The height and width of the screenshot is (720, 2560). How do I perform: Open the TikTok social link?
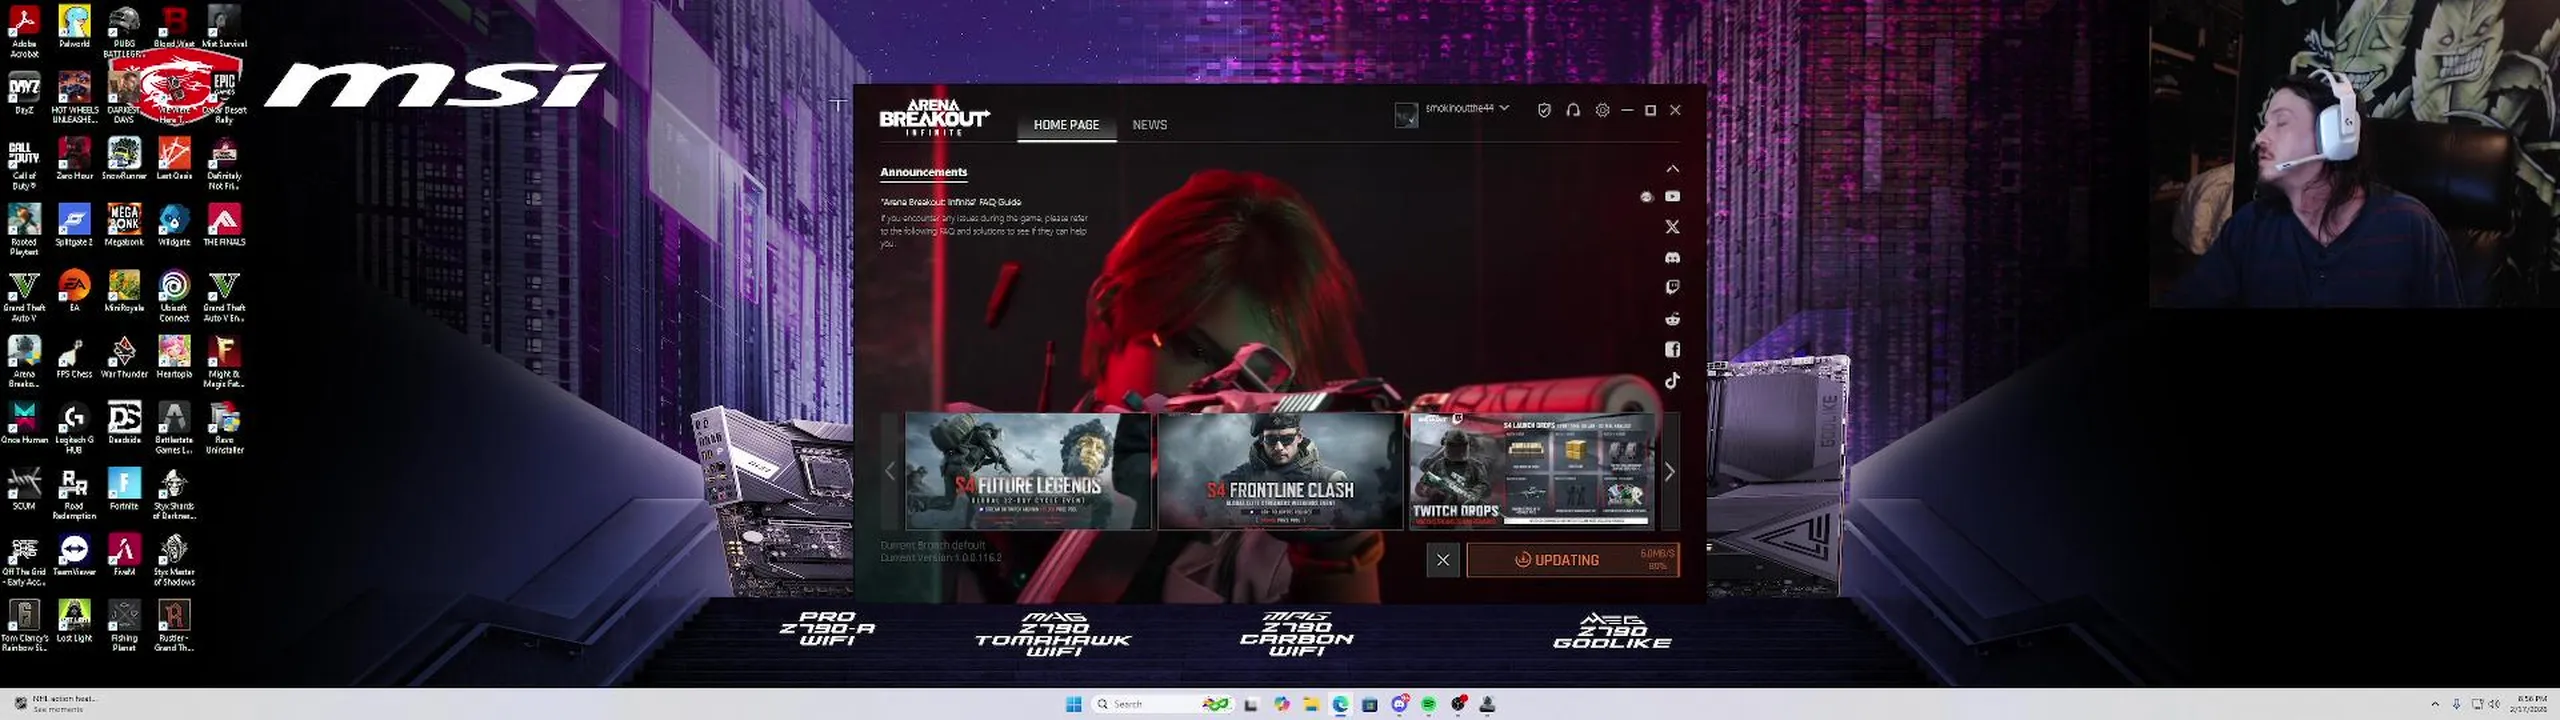click(1672, 380)
